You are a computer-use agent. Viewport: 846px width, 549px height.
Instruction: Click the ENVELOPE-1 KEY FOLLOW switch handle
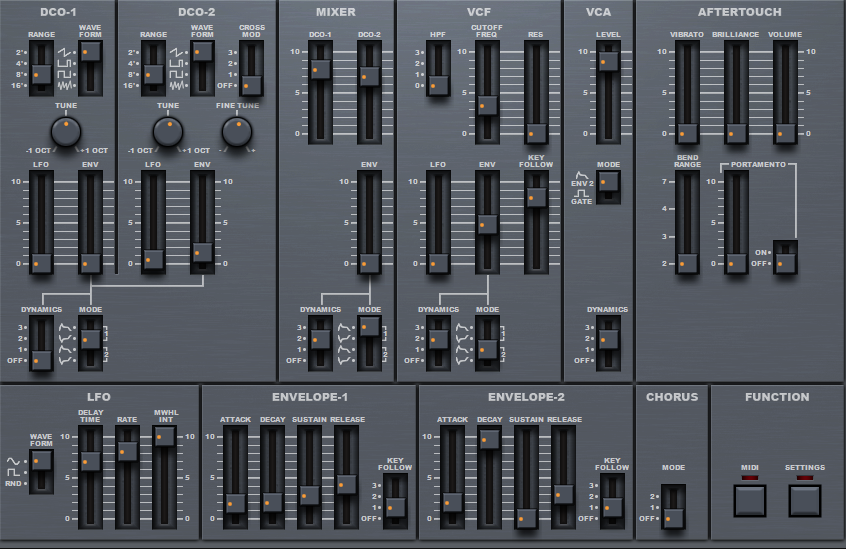[x=395, y=507]
